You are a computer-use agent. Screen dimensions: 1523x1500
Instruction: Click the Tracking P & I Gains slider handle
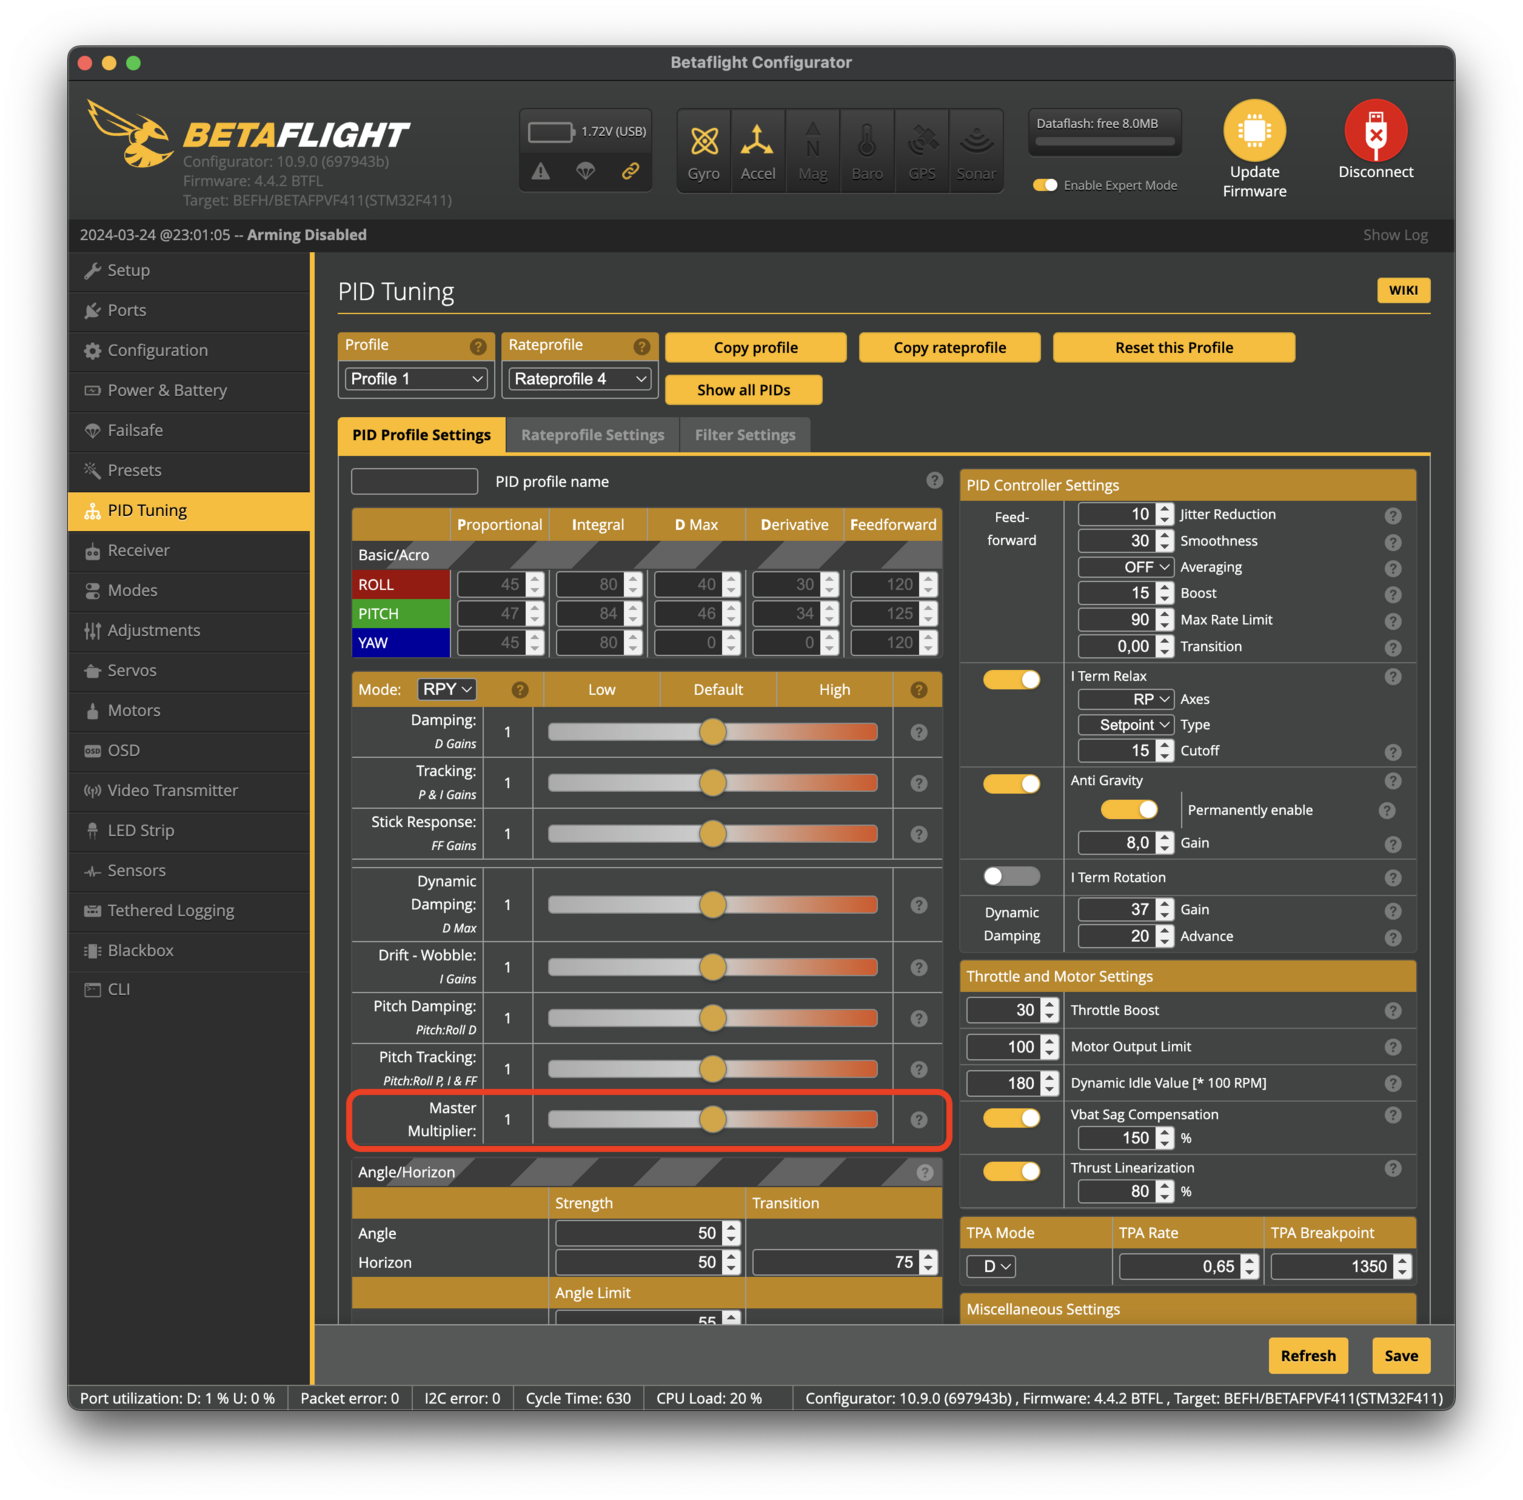[712, 783]
